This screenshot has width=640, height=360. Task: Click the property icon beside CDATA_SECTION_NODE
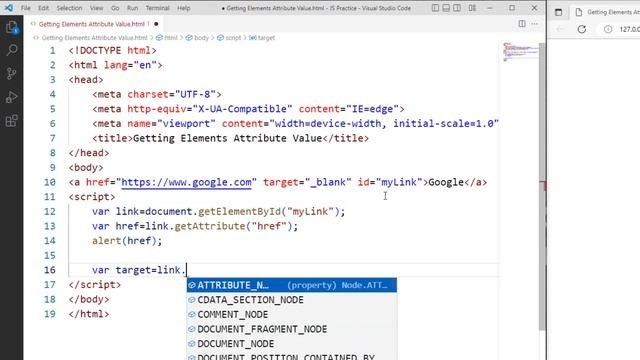[x=191, y=300]
